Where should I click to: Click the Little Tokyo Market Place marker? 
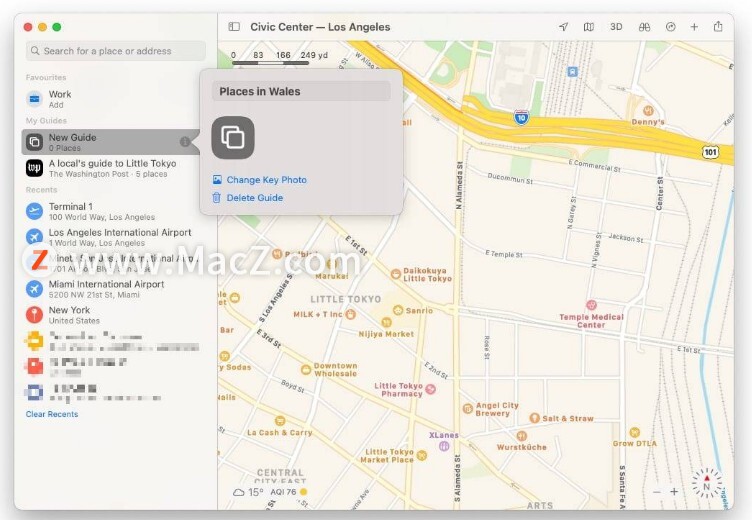(x=422, y=455)
